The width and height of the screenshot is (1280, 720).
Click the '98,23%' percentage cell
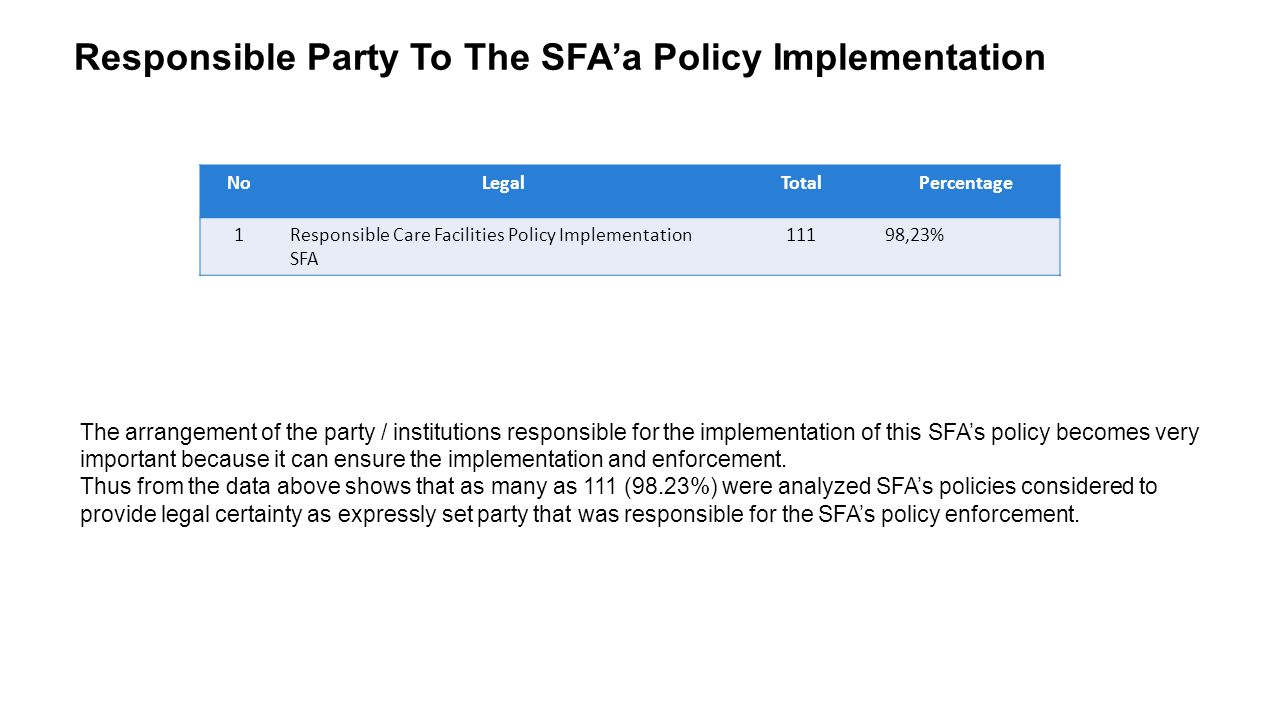pyautogui.click(x=915, y=235)
